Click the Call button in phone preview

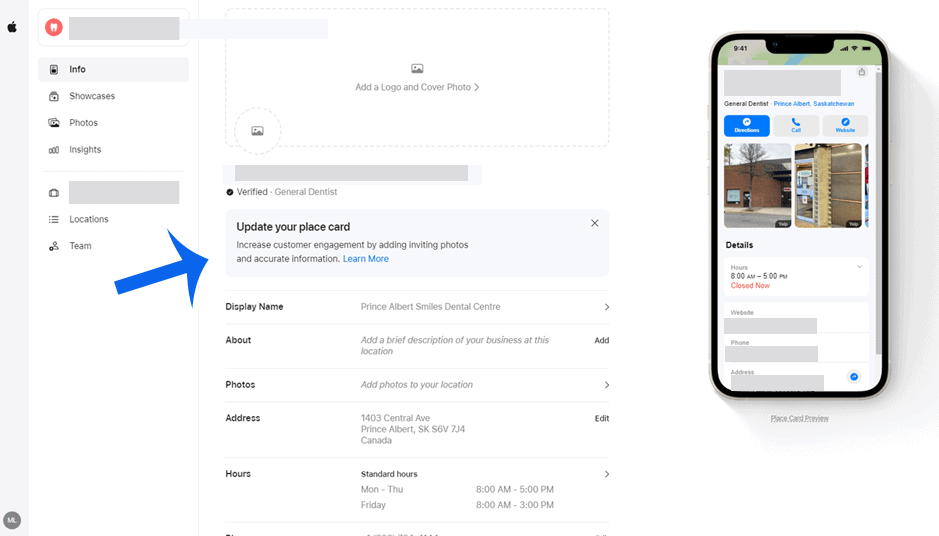(796, 125)
